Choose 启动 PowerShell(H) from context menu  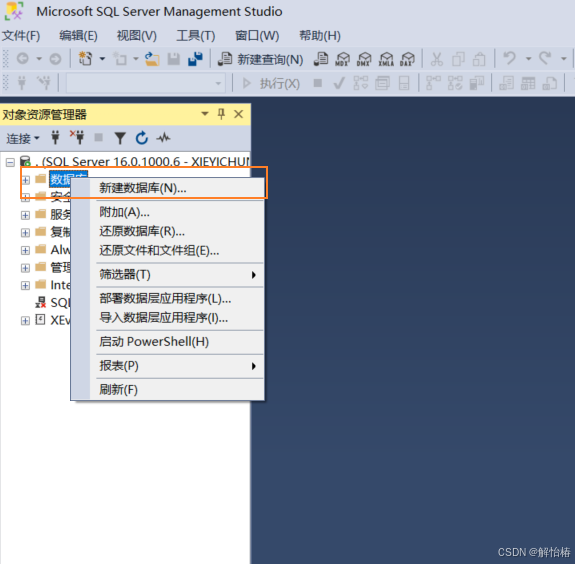click(x=168, y=342)
